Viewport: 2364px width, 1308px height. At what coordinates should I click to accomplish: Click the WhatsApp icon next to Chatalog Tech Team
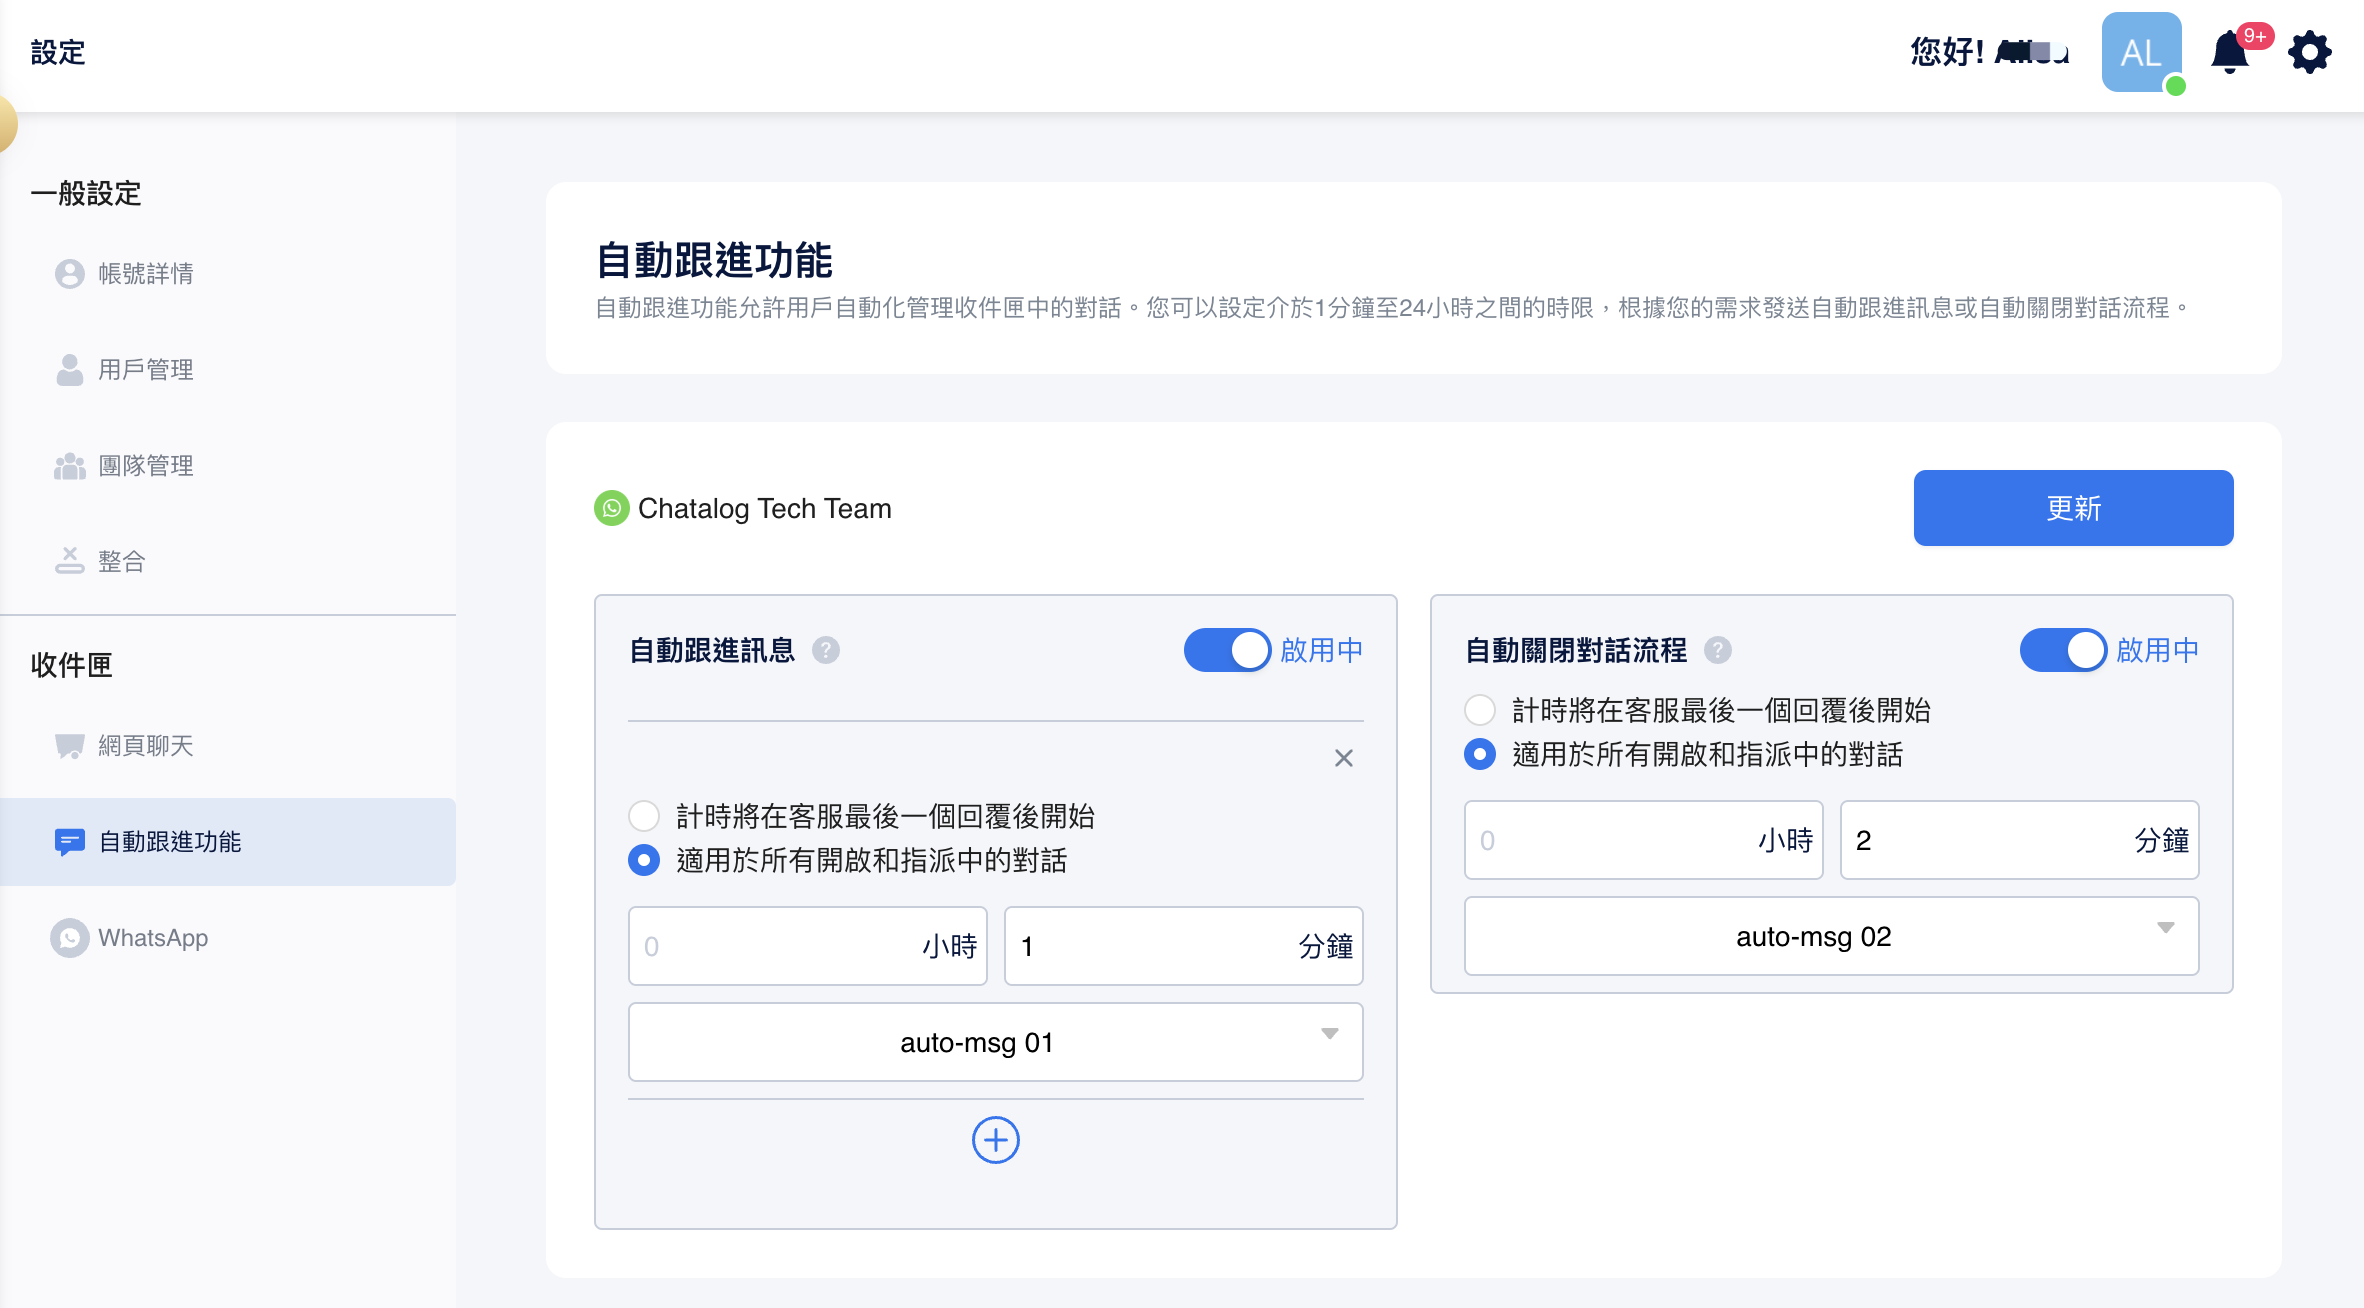coord(611,508)
